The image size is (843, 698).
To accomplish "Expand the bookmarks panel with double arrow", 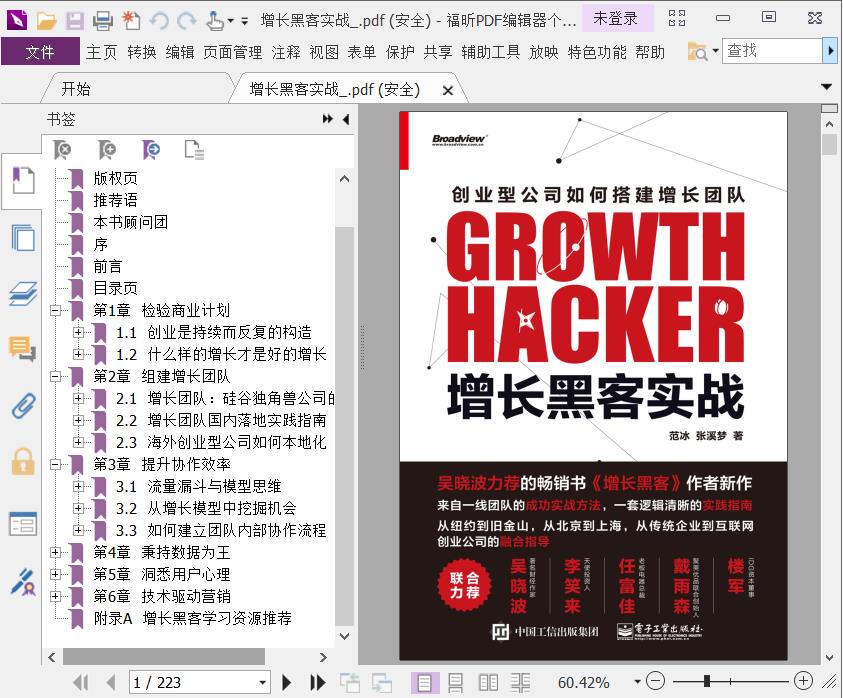I will [327, 119].
